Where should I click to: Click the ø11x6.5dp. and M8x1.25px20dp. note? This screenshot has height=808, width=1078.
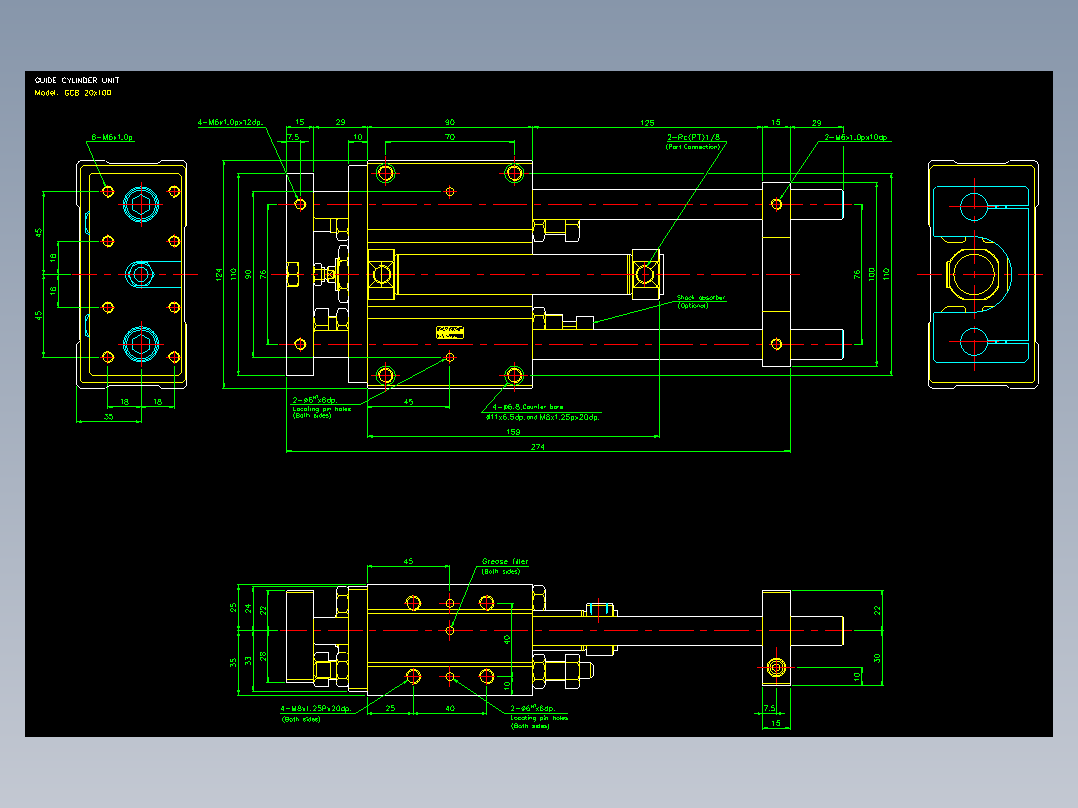(x=542, y=417)
